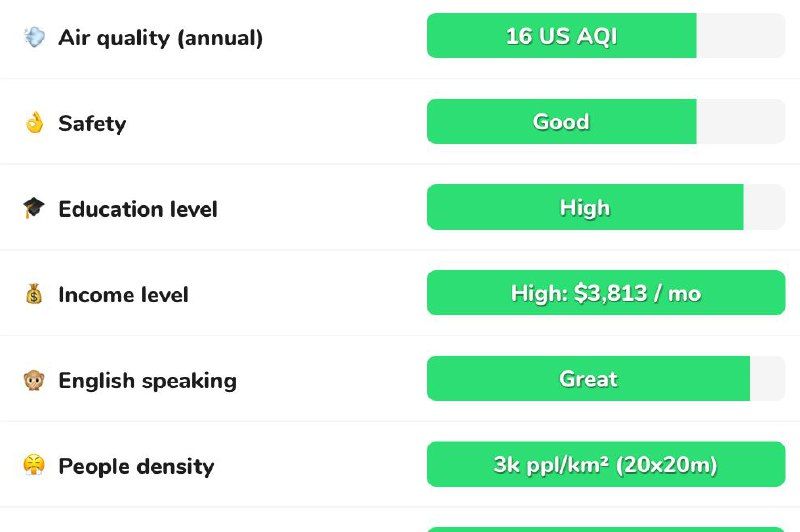Click the graduation cap icon

coord(34,209)
